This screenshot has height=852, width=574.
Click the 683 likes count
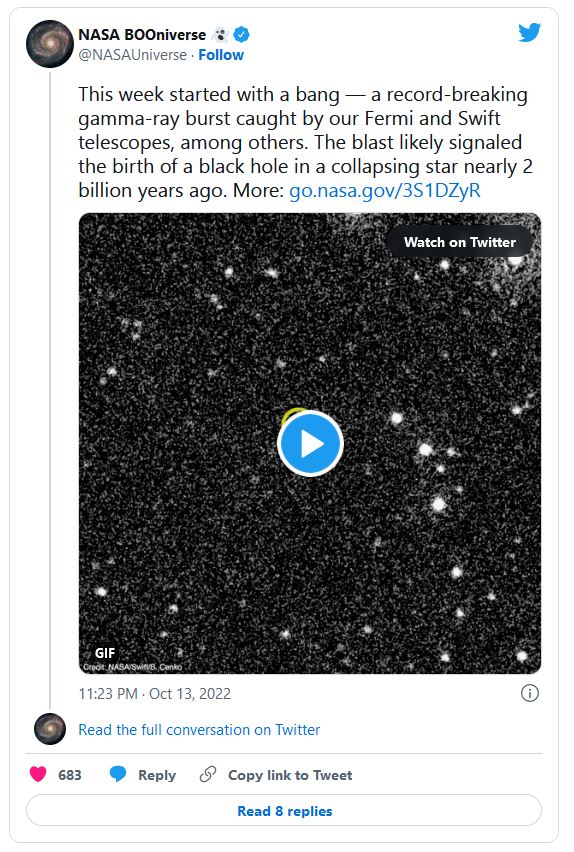point(70,775)
